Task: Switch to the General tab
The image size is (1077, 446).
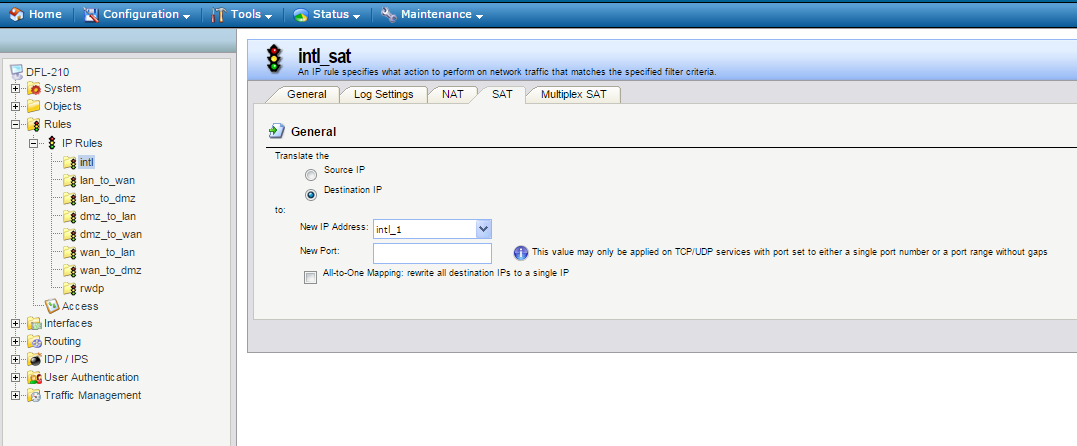Action: tap(306, 94)
